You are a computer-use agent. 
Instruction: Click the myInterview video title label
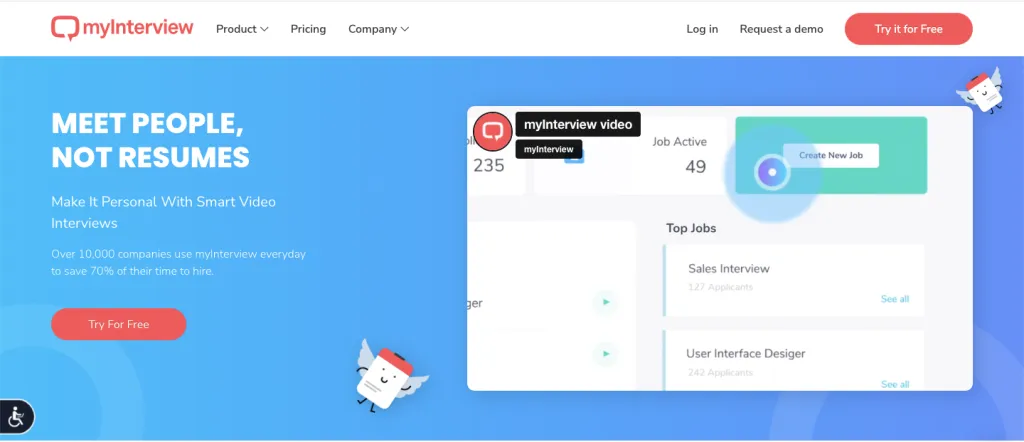pyautogui.click(x=578, y=124)
